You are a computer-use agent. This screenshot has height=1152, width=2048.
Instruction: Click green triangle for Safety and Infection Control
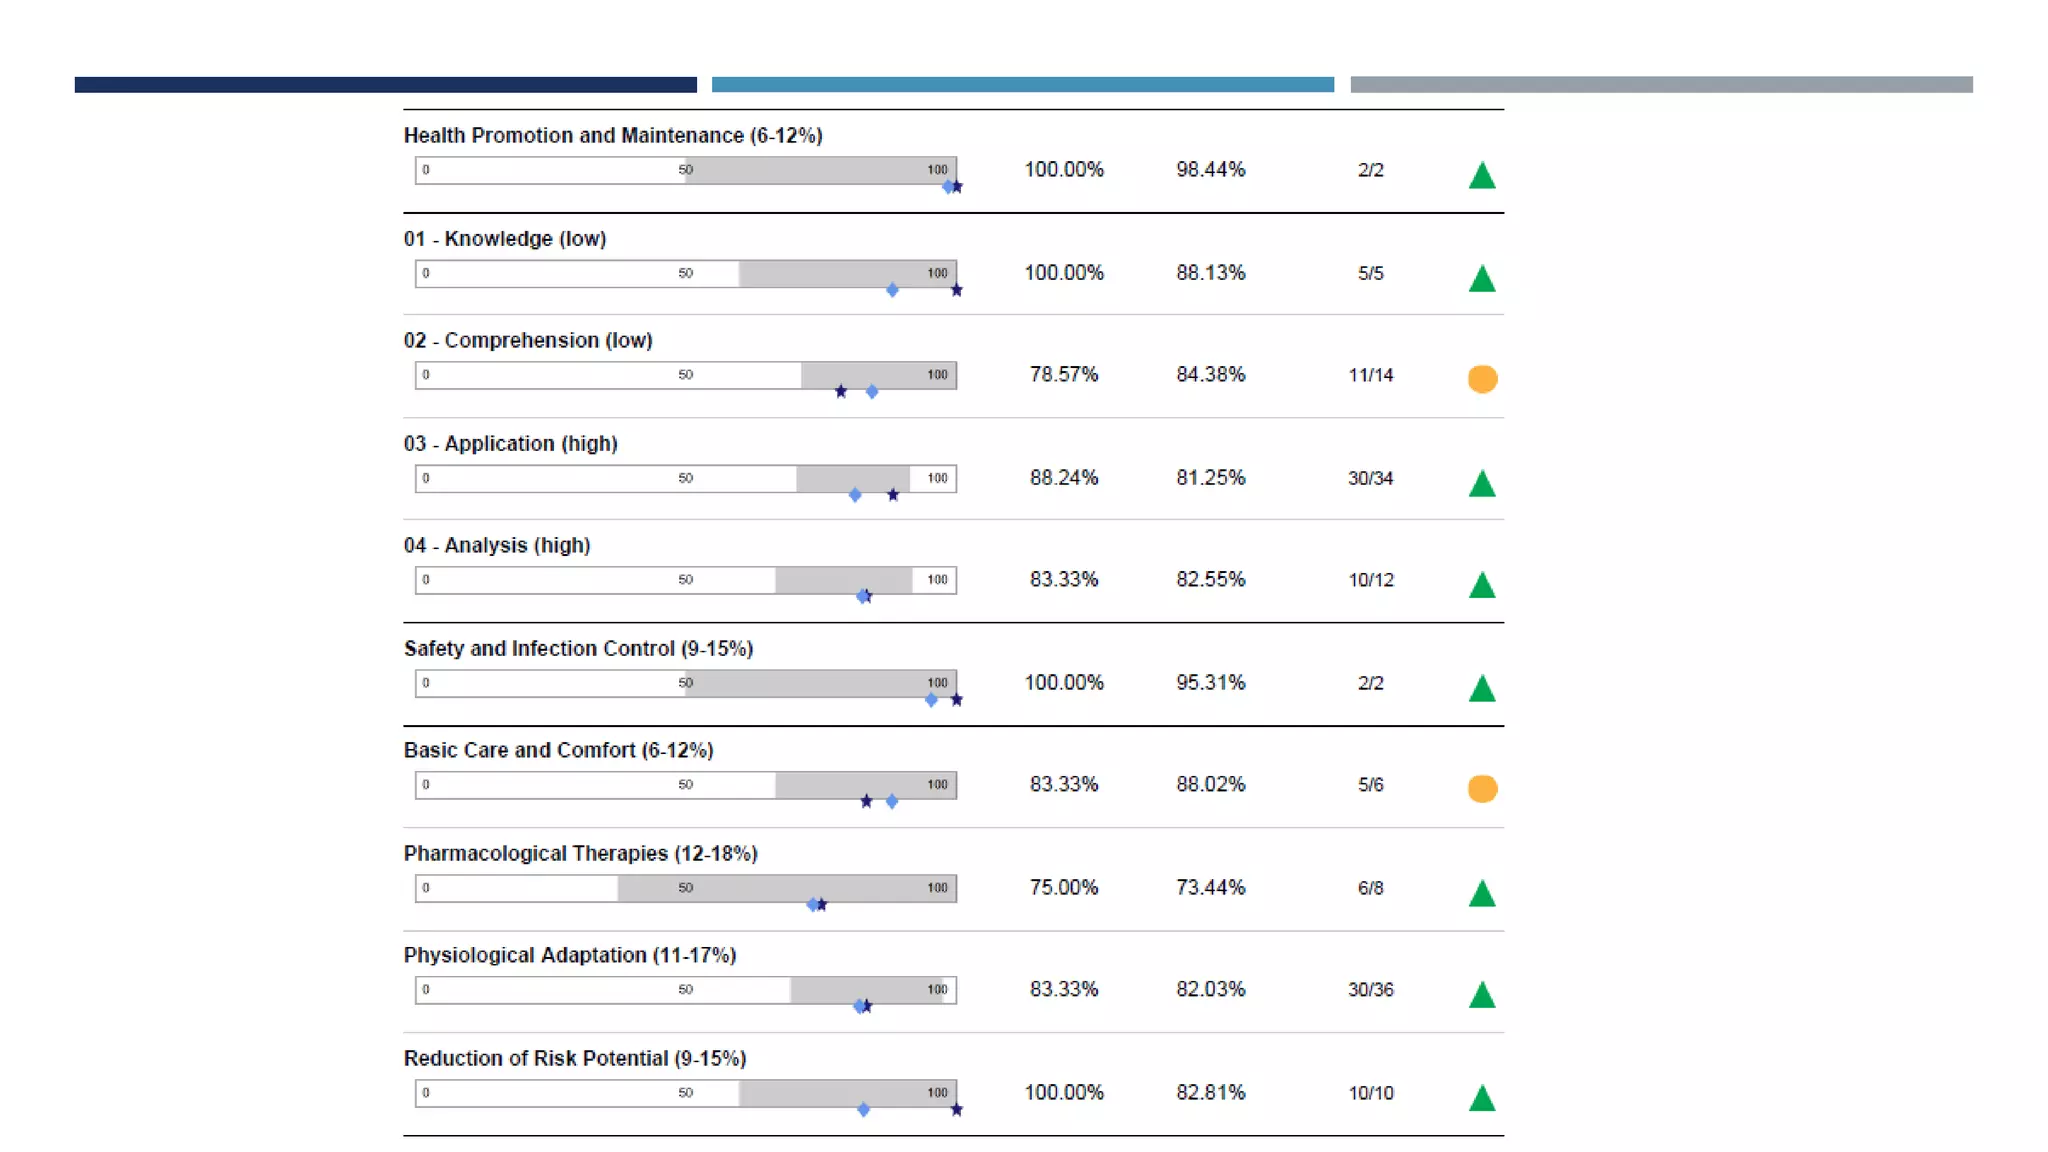(x=1482, y=689)
